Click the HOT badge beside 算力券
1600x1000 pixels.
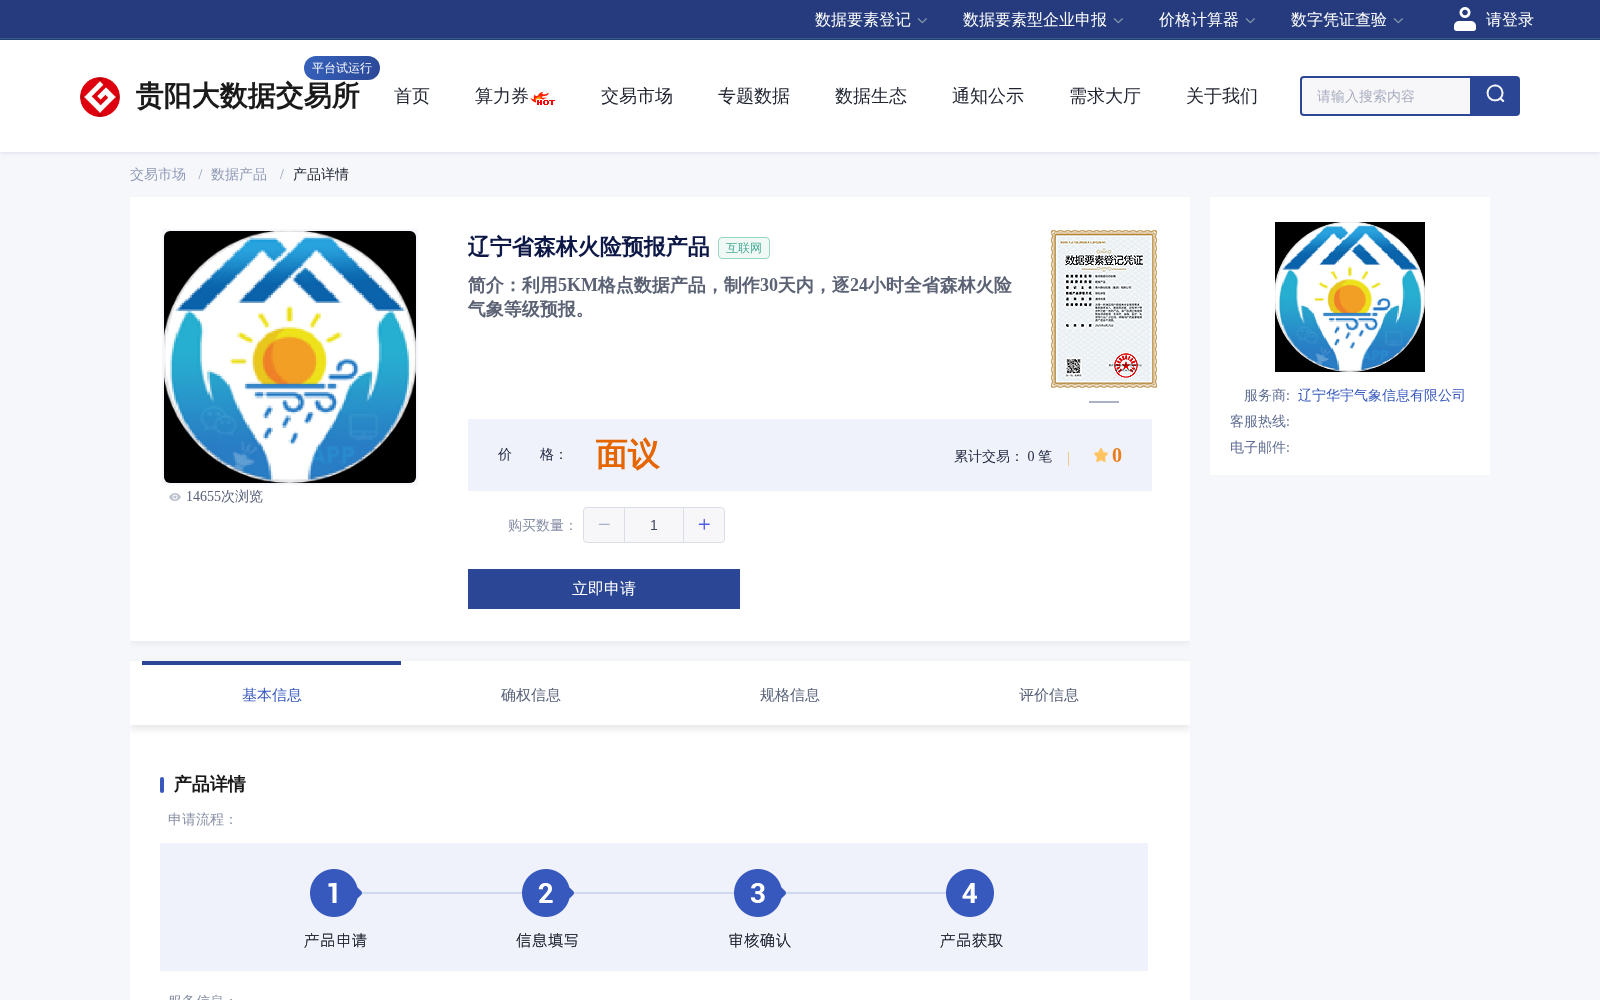(x=544, y=99)
